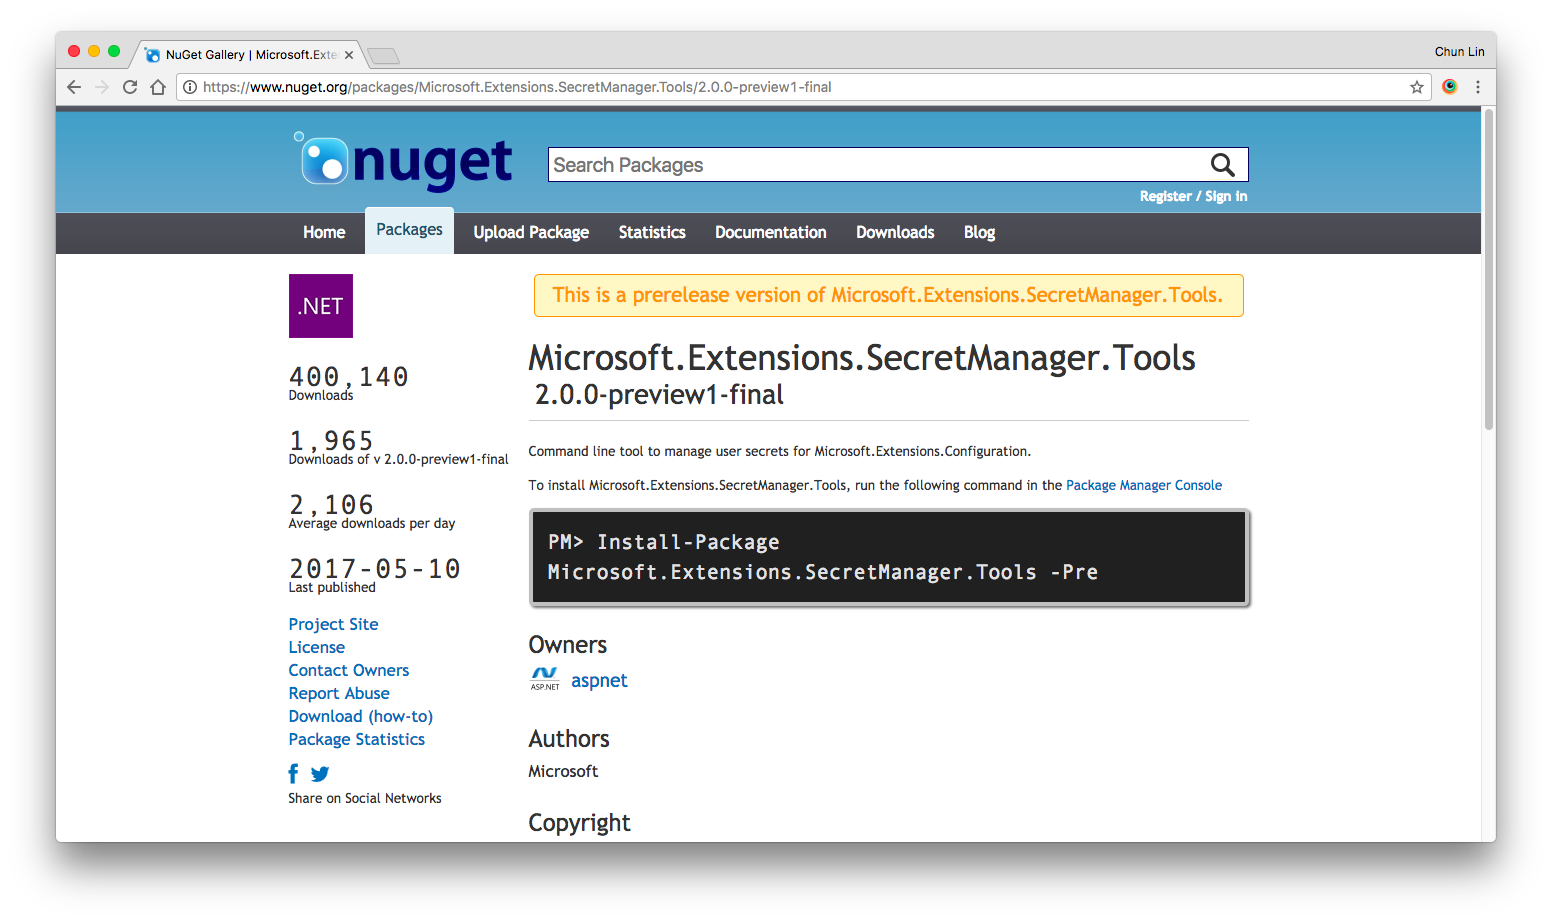The image size is (1552, 922).
Task: Reload the page with refresh icon
Action: click(130, 87)
